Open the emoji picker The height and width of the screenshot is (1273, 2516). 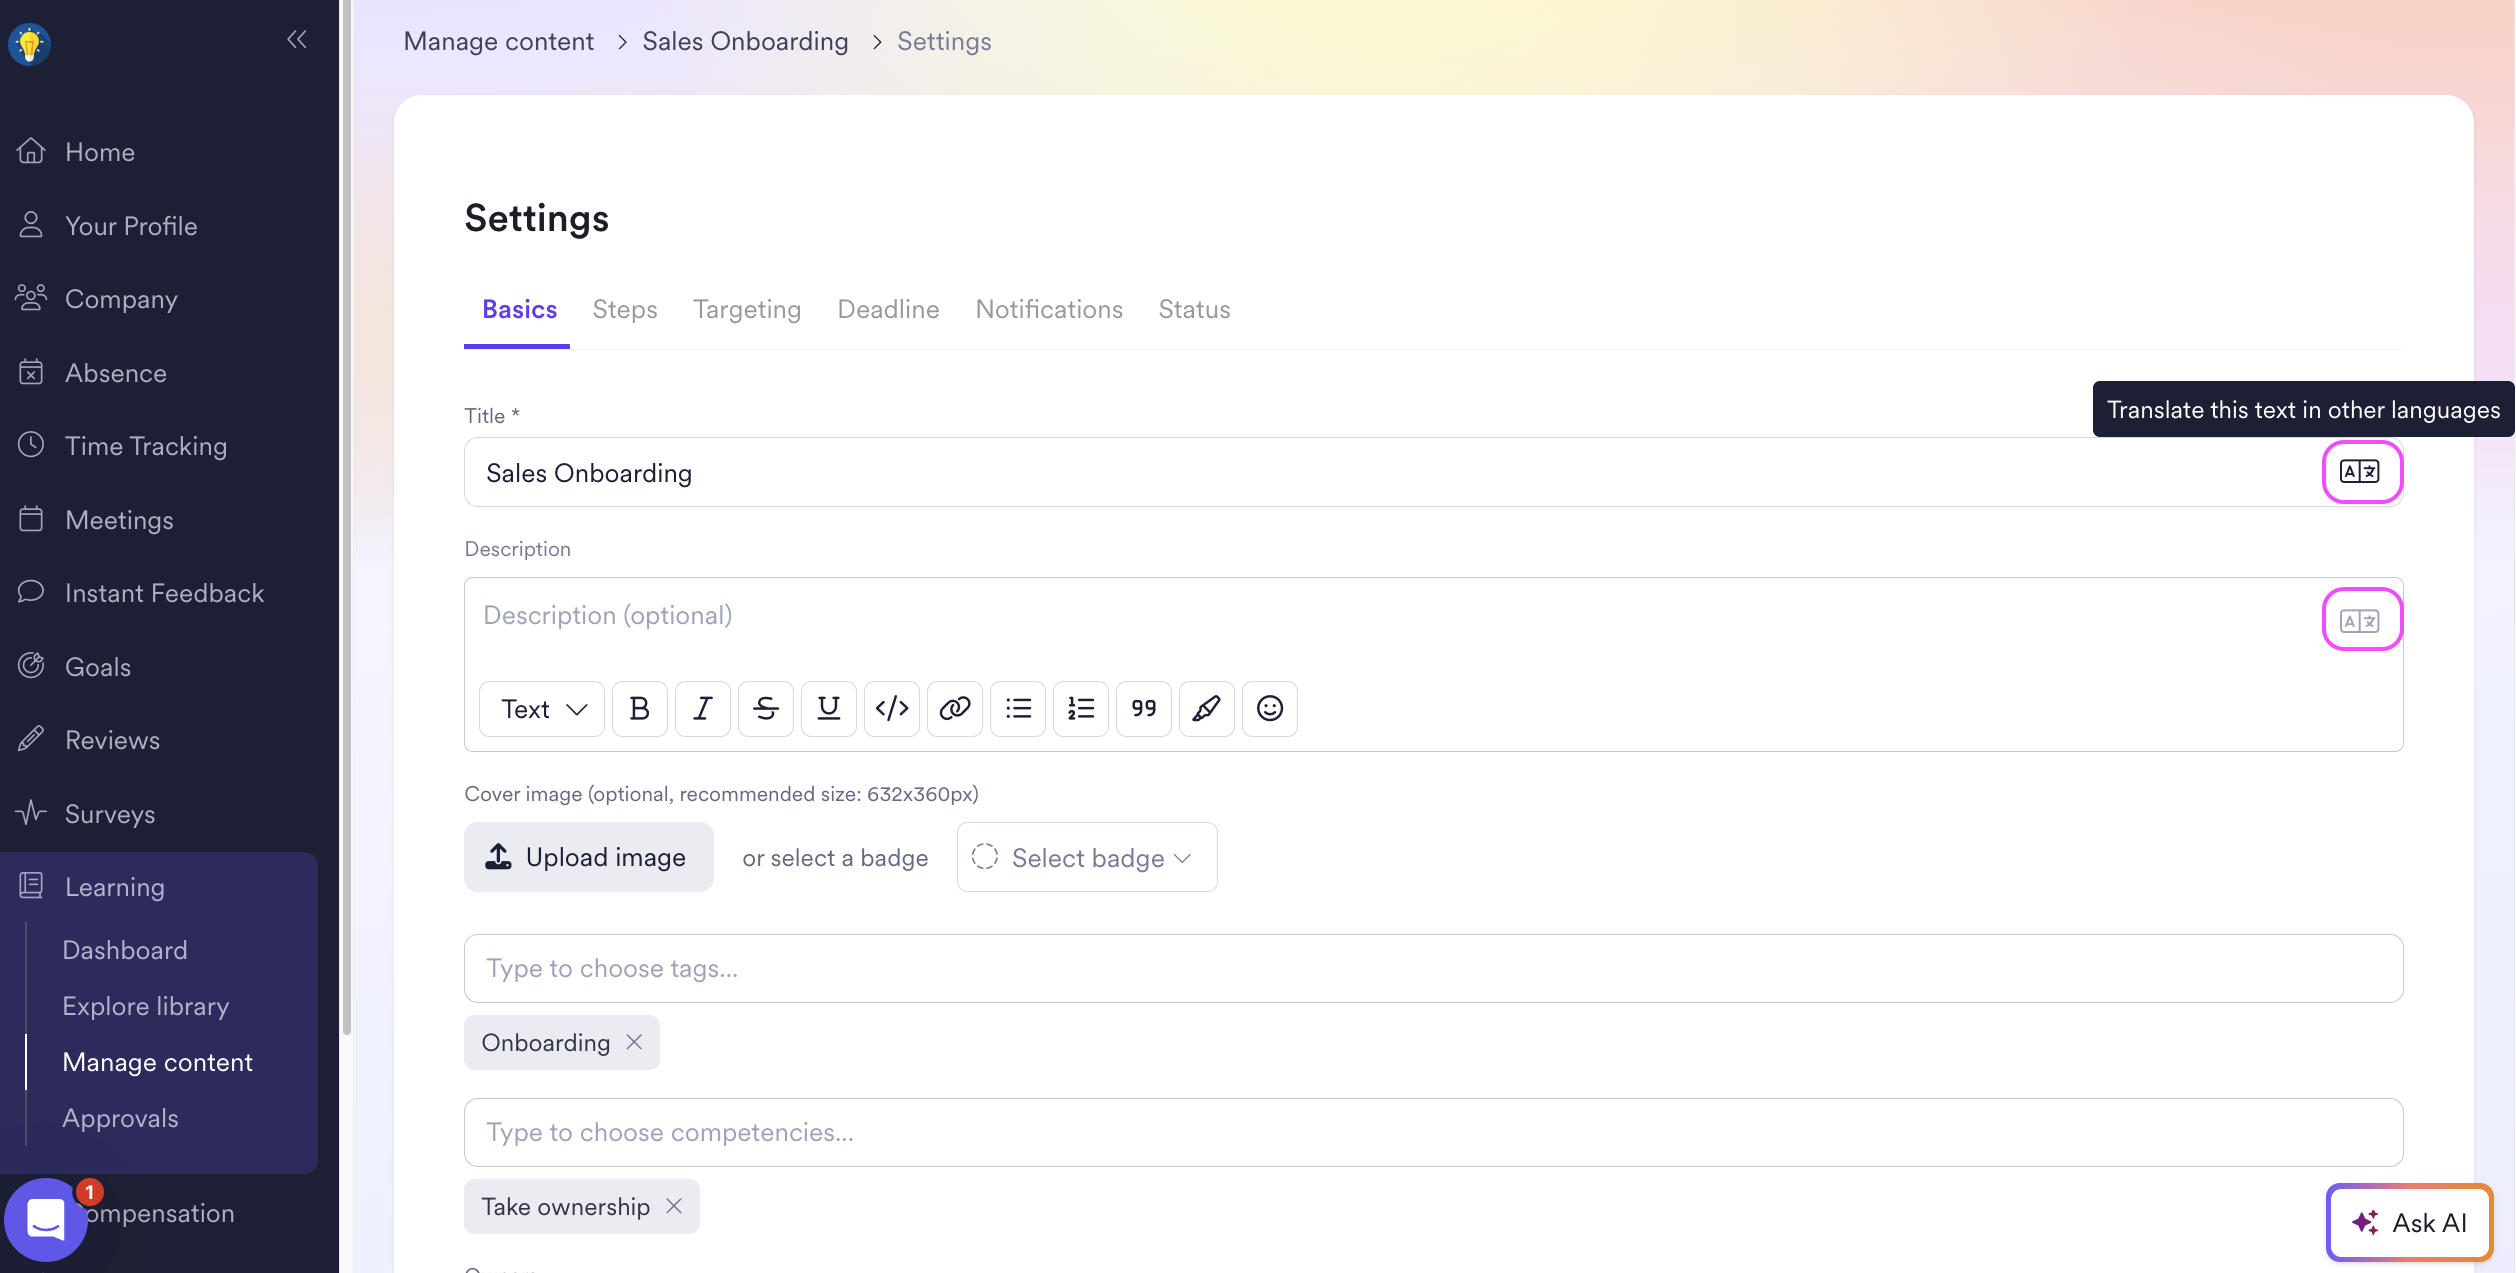1270,709
